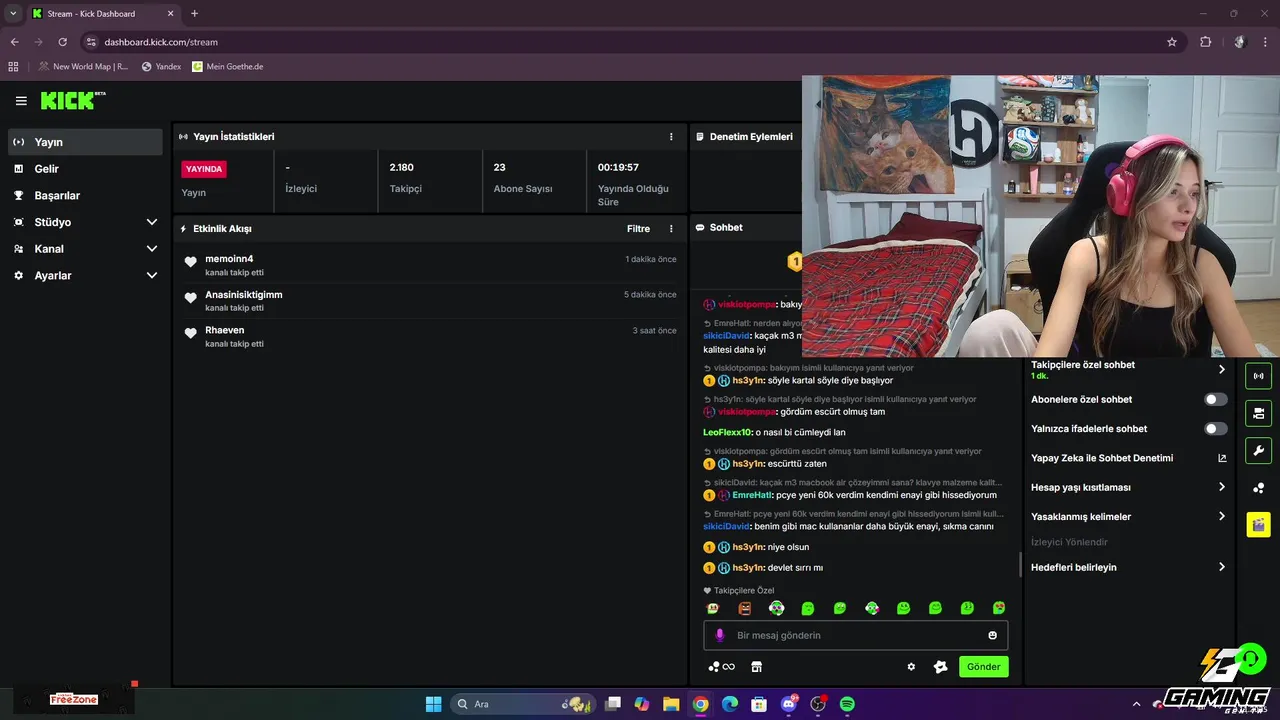
Task: Click the storage server icon in right rail
Action: click(x=1258, y=413)
